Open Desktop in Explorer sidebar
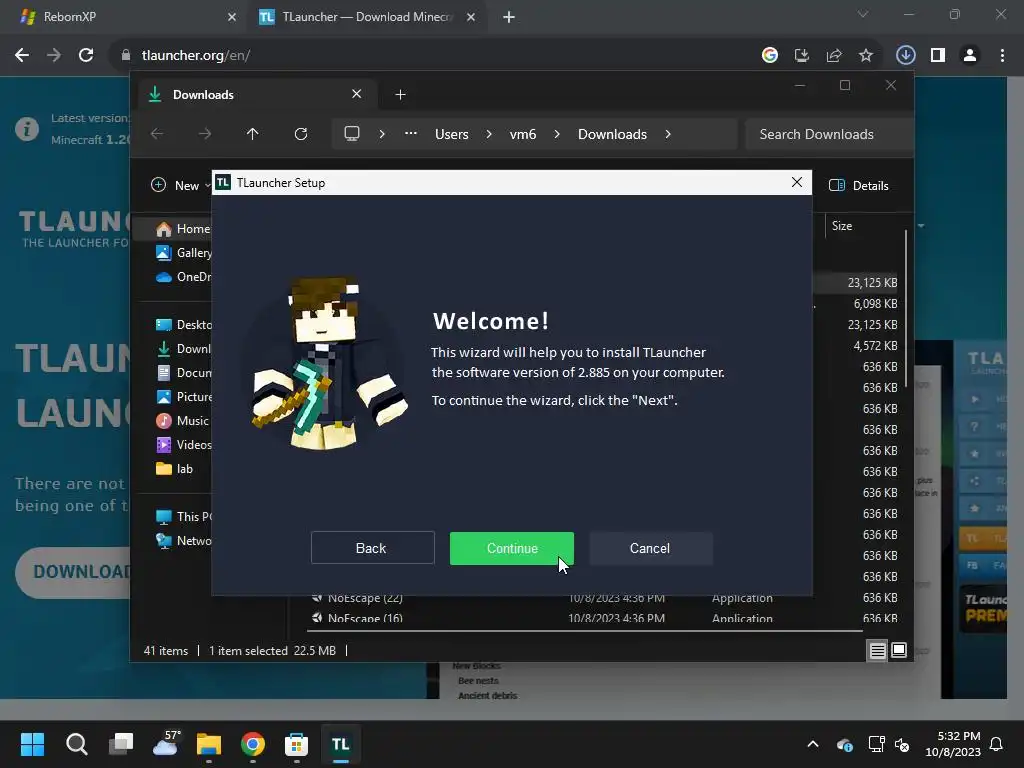Viewport: 1024px width, 768px height. coord(184,325)
